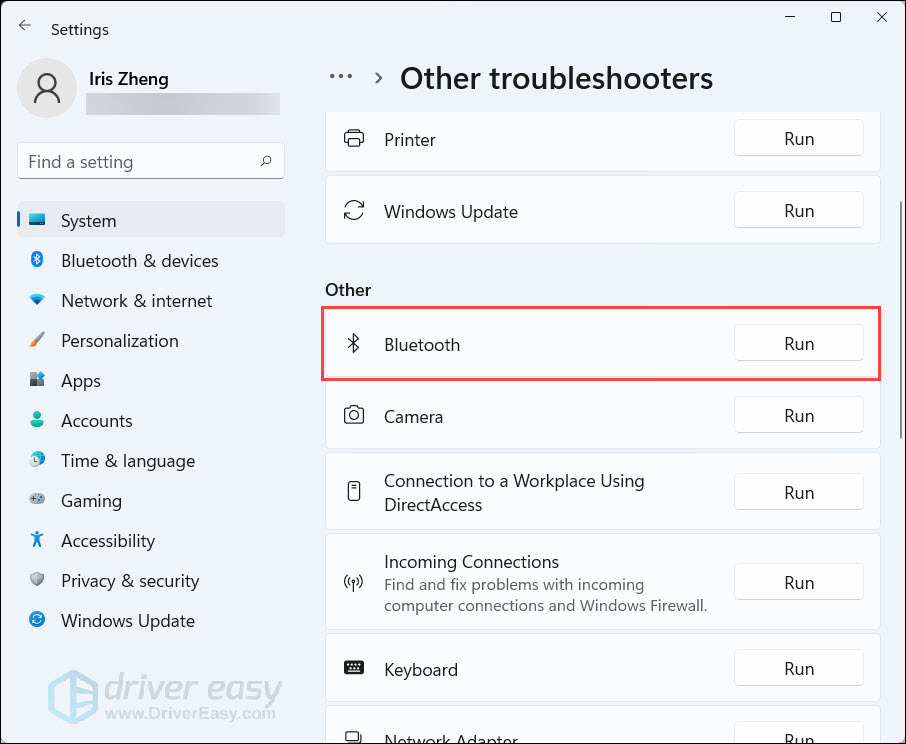Viewport: 906px width, 744px height.
Task: Click the Gaming controller icon
Action: coord(37,500)
